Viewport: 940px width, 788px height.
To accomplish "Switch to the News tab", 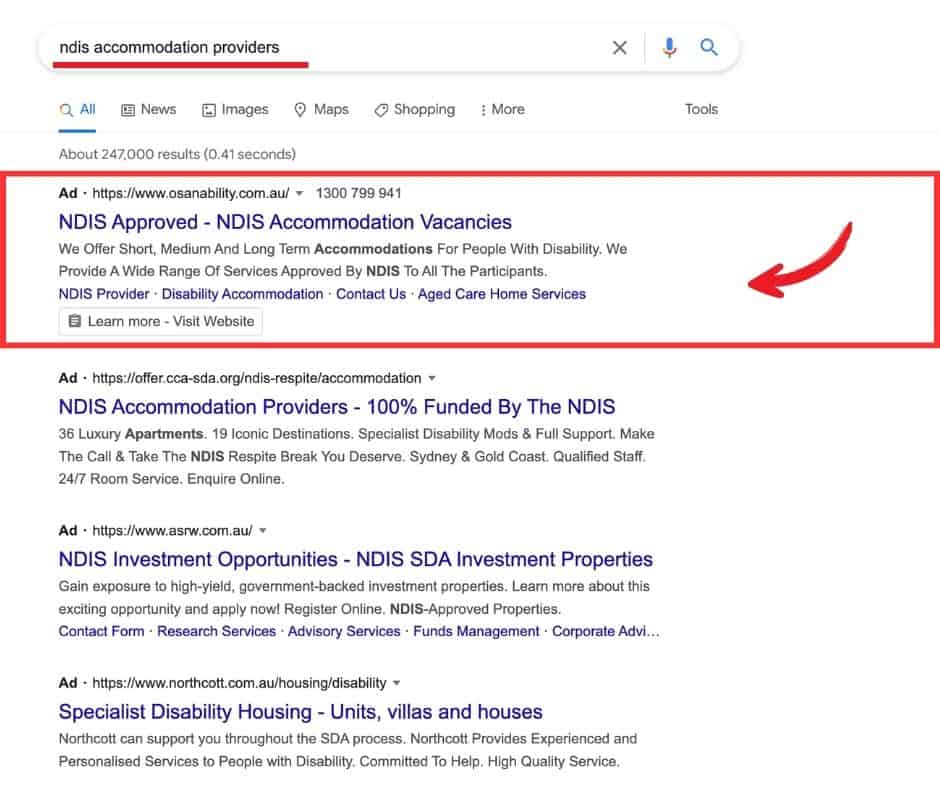I will point(148,110).
